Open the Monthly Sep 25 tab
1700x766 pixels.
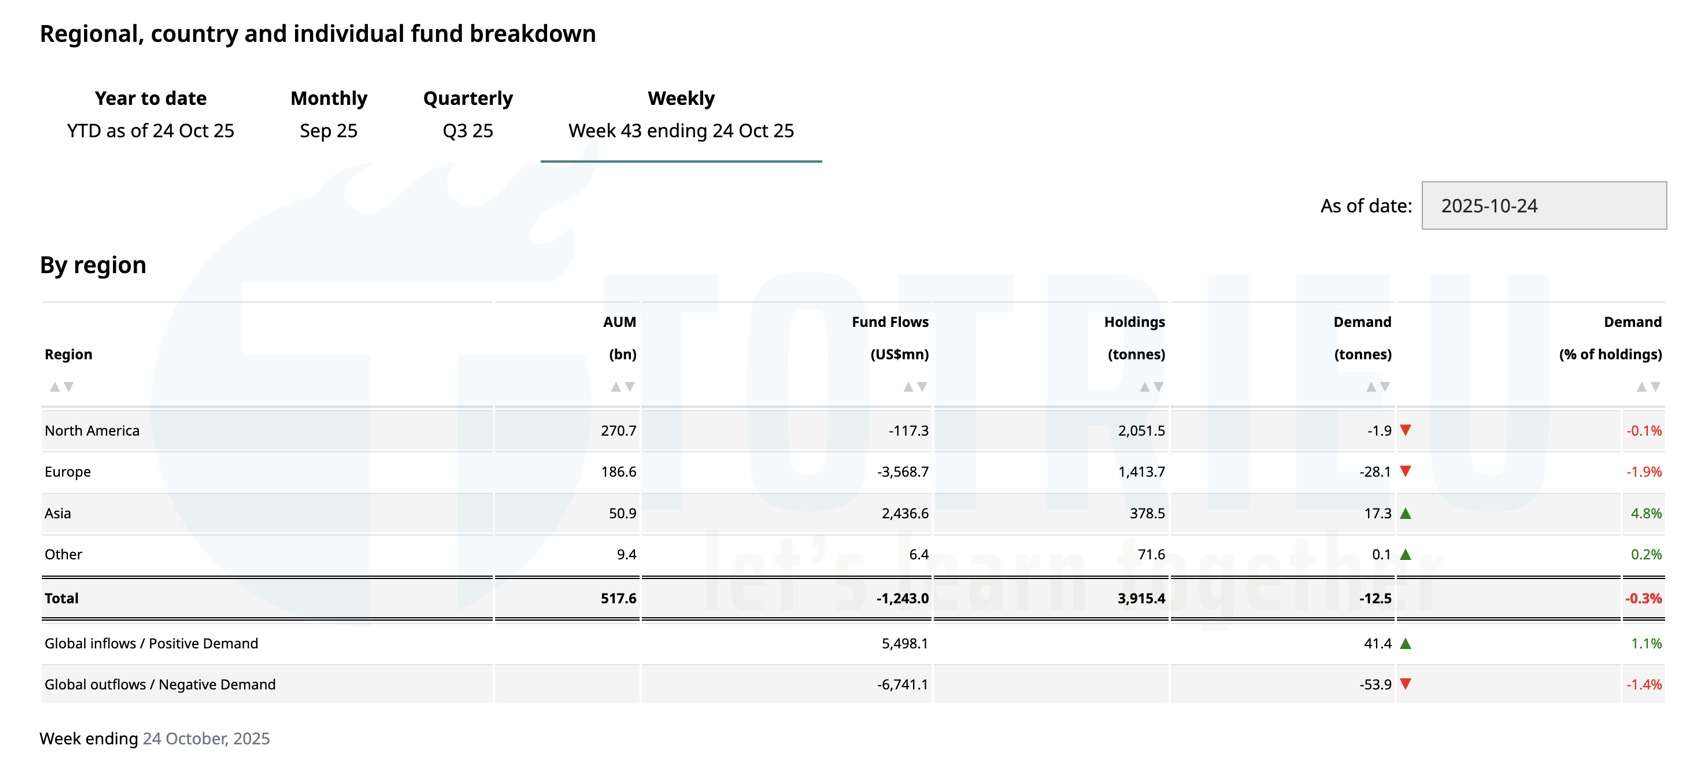click(x=329, y=114)
